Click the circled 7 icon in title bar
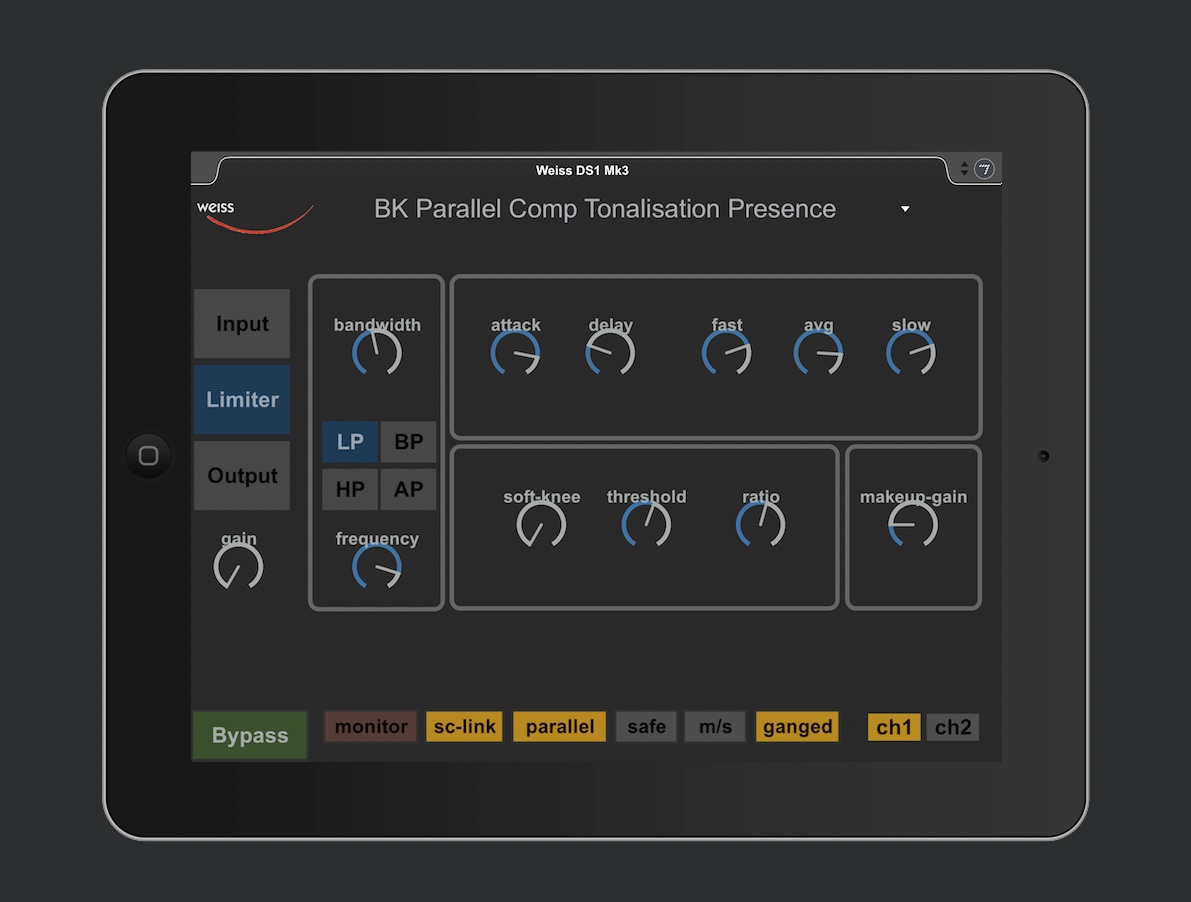The width and height of the screenshot is (1191, 902). [x=984, y=169]
